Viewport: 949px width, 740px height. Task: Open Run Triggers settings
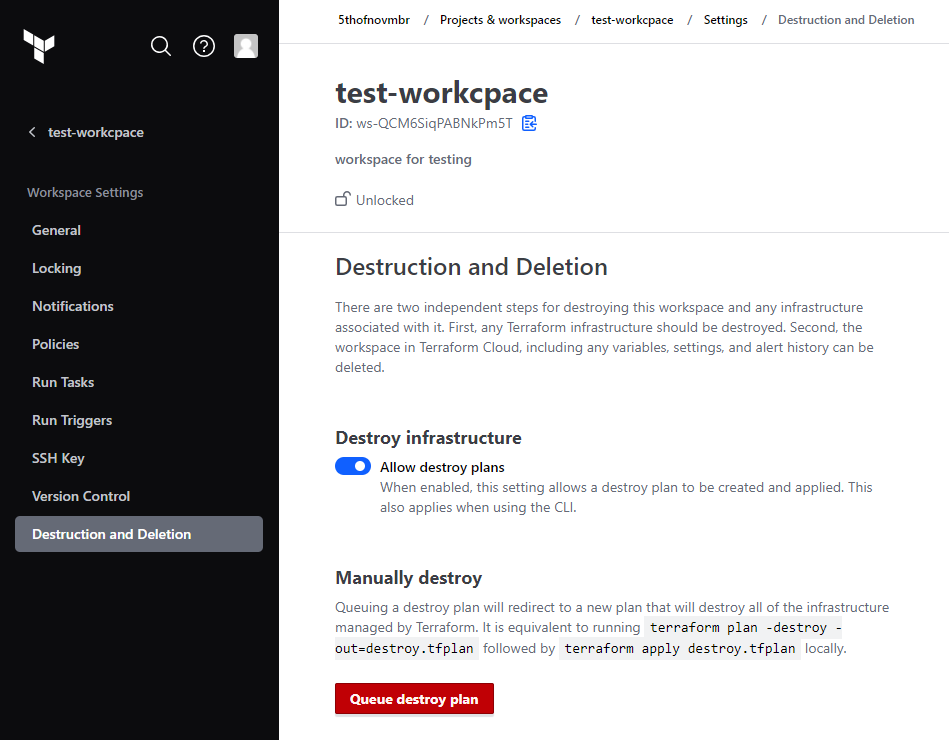[72, 421]
